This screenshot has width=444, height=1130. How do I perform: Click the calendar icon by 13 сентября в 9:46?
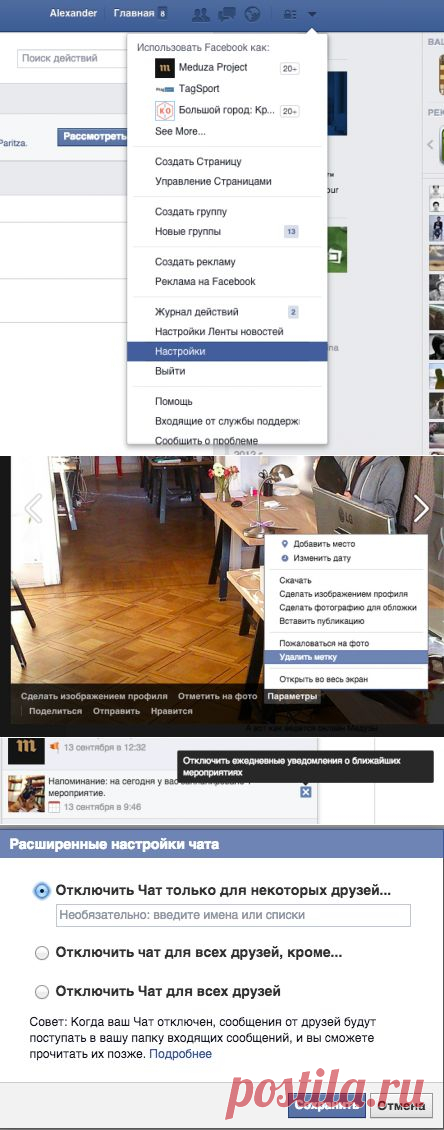coord(54,807)
